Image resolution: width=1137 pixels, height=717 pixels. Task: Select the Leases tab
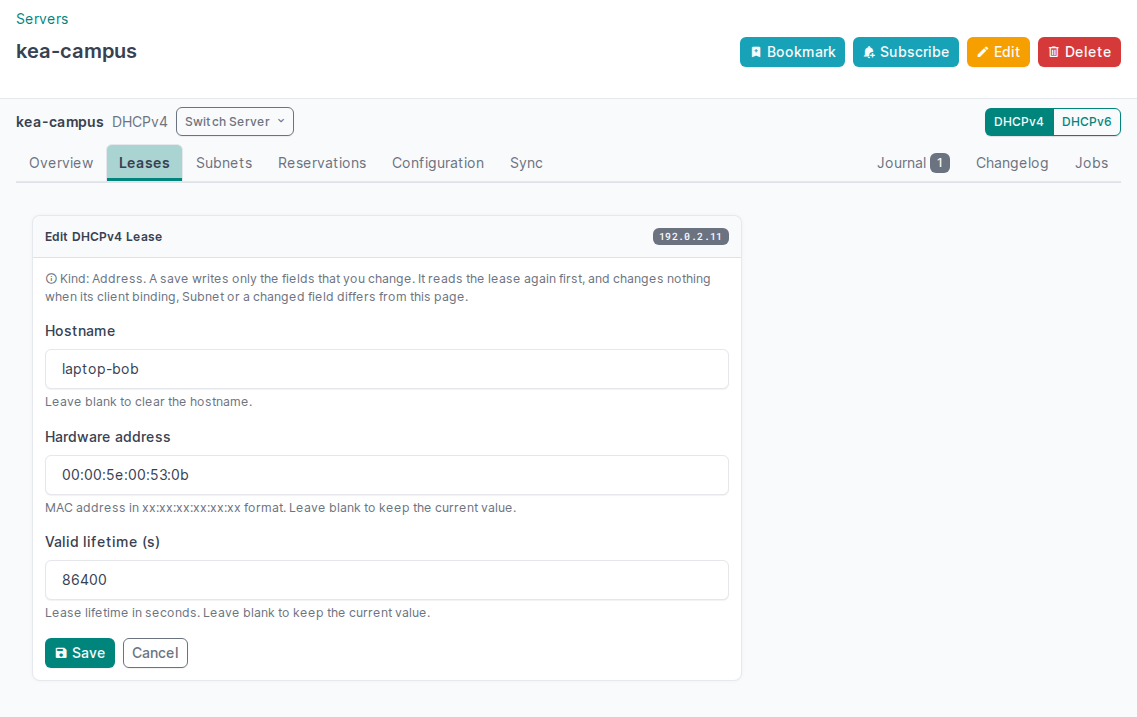[x=144, y=163]
